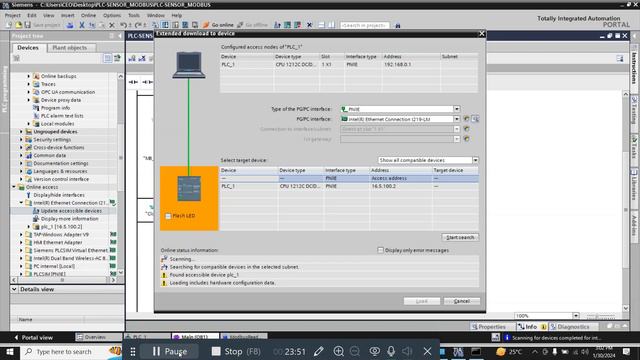Viewport: 640px width, 360px height.
Task: Switch to Portal view
Action: point(34,338)
